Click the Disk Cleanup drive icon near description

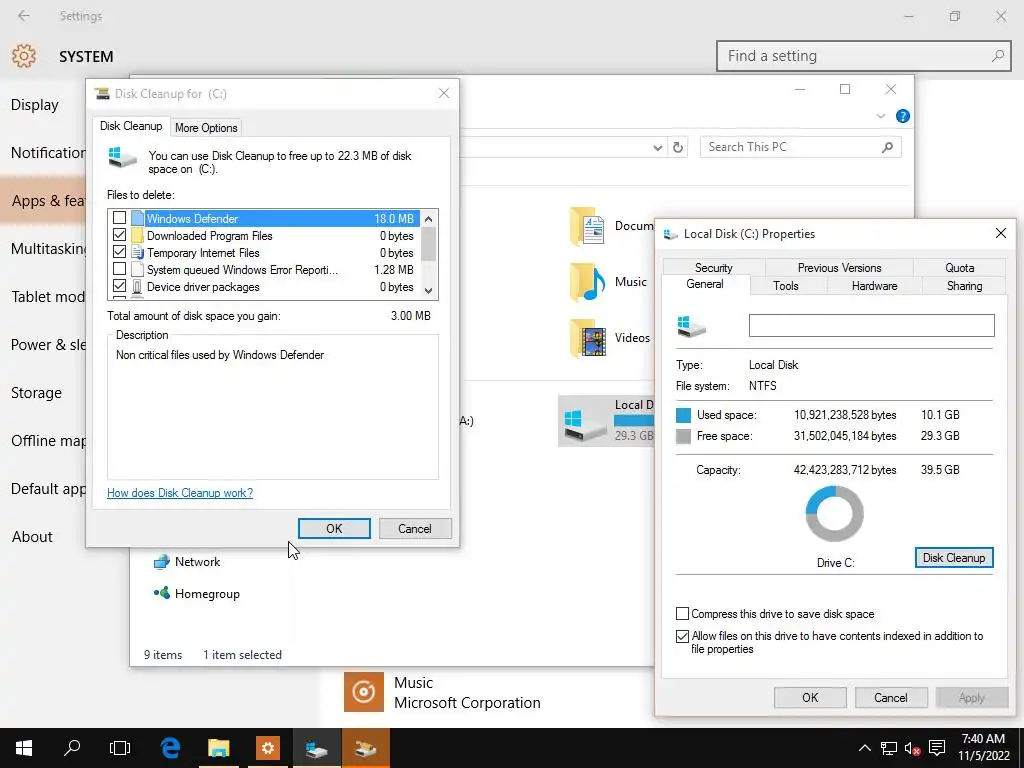(x=122, y=158)
